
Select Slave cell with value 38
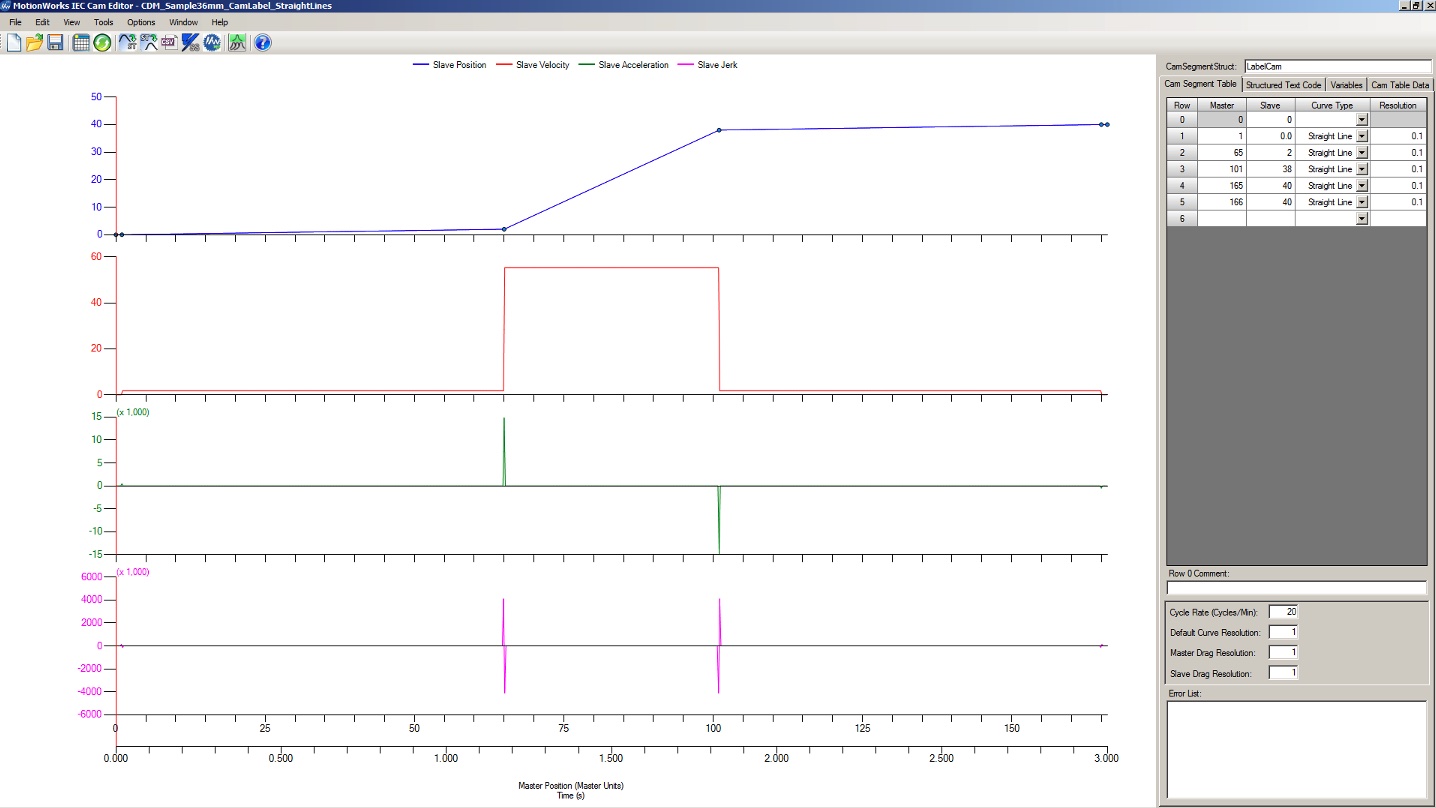click(1270, 169)
